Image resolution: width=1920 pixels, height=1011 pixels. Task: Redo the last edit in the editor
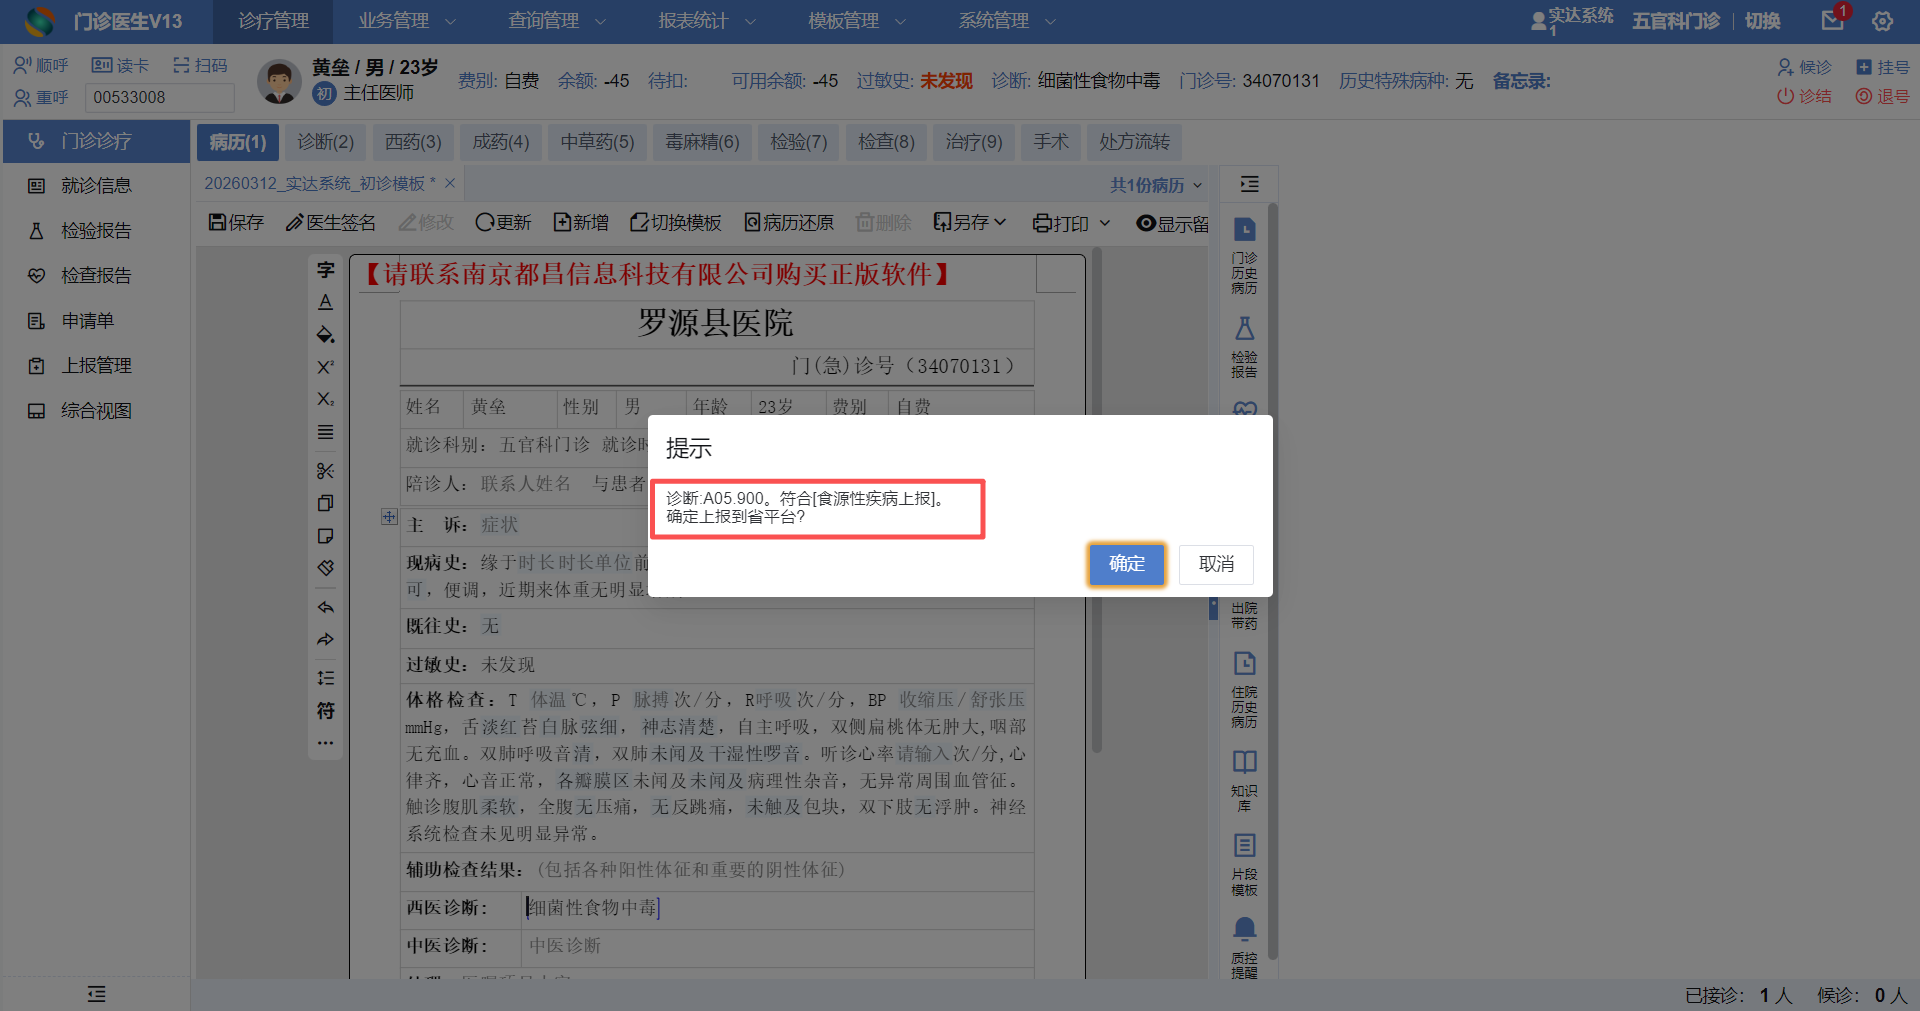click(326, 640)
